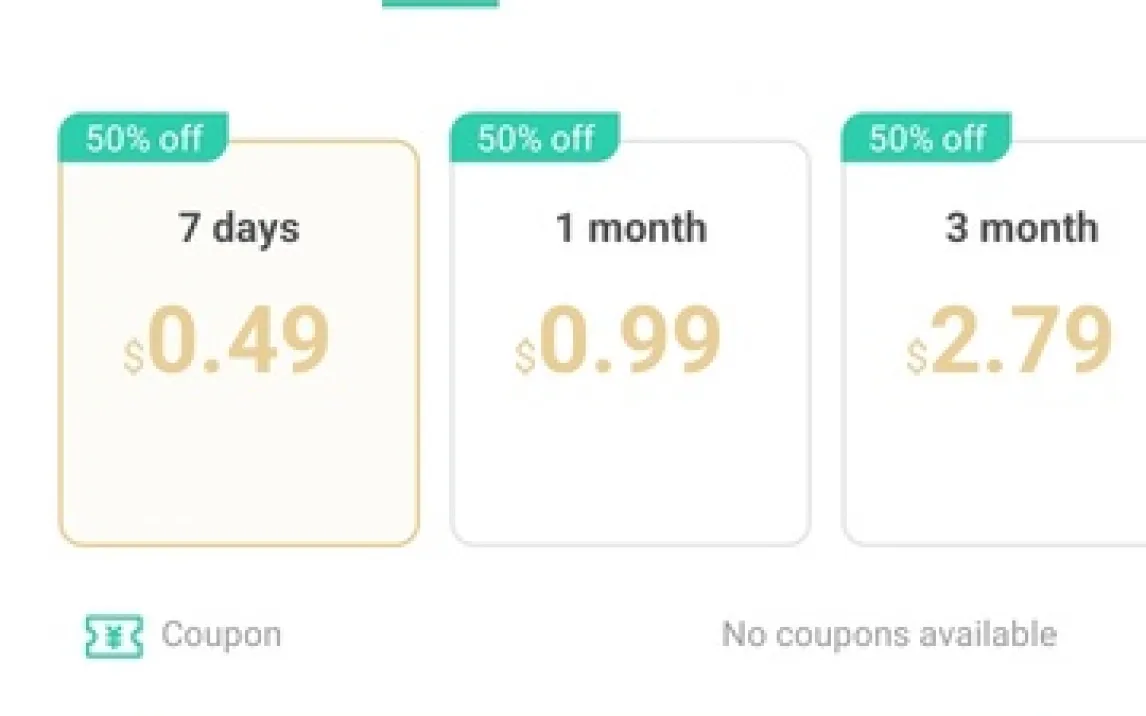Click the green active tab underline indicator
This screenshot has height=716, width=1146.
tap(440, 3)
